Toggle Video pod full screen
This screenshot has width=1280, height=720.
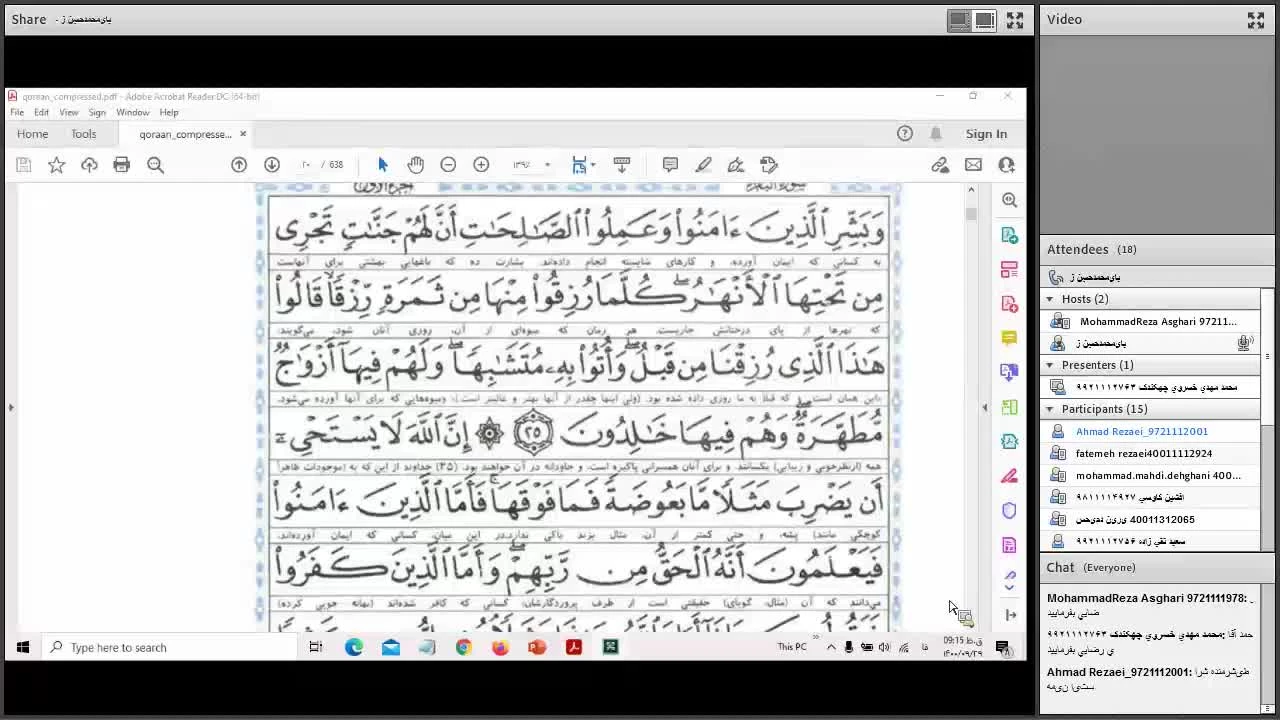tap(1256, 20)
